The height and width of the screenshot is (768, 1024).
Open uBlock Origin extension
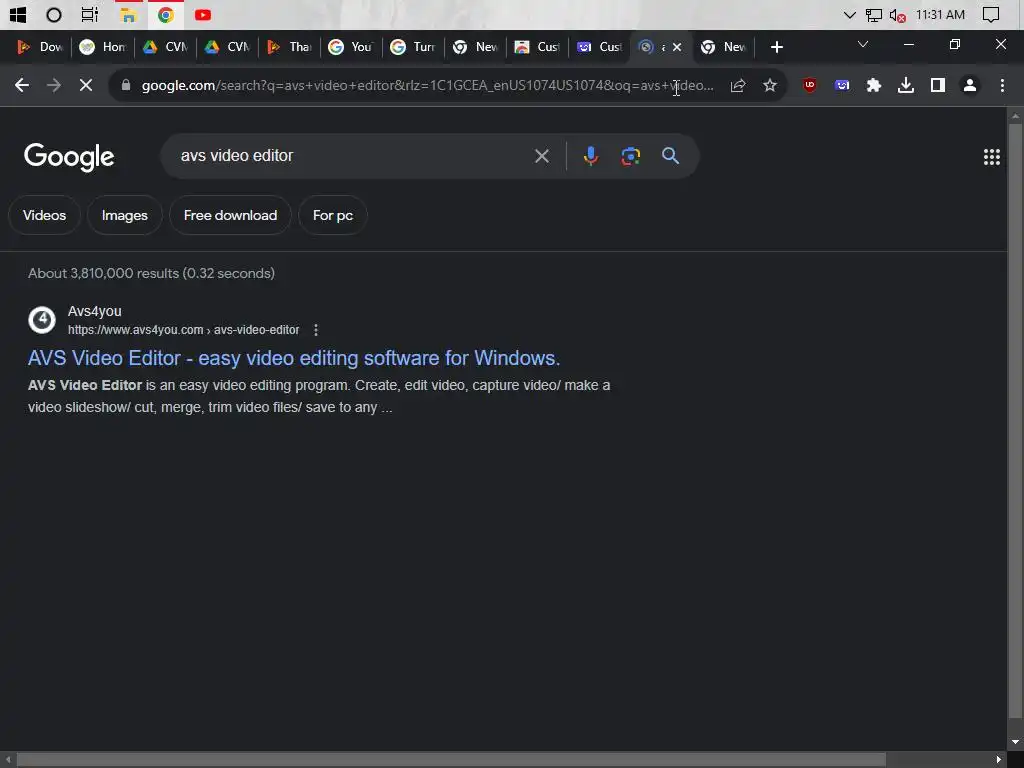pos(810,85)
